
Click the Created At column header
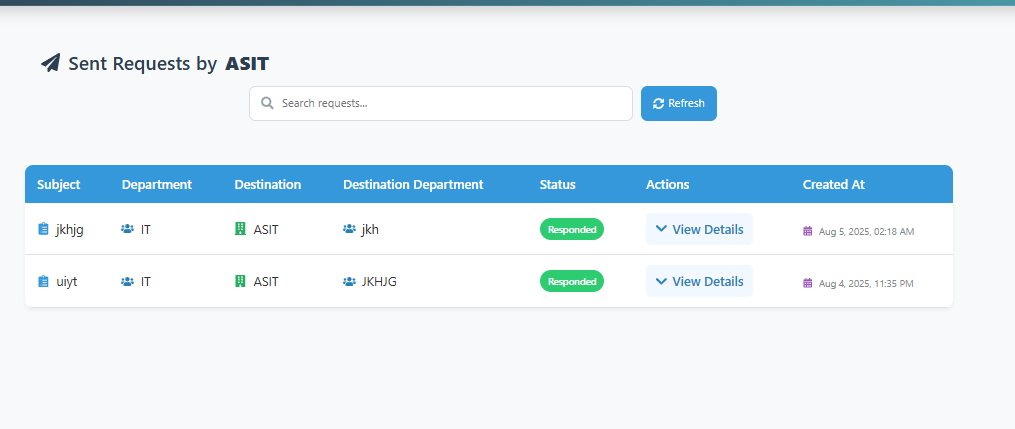tap(834, 184)
